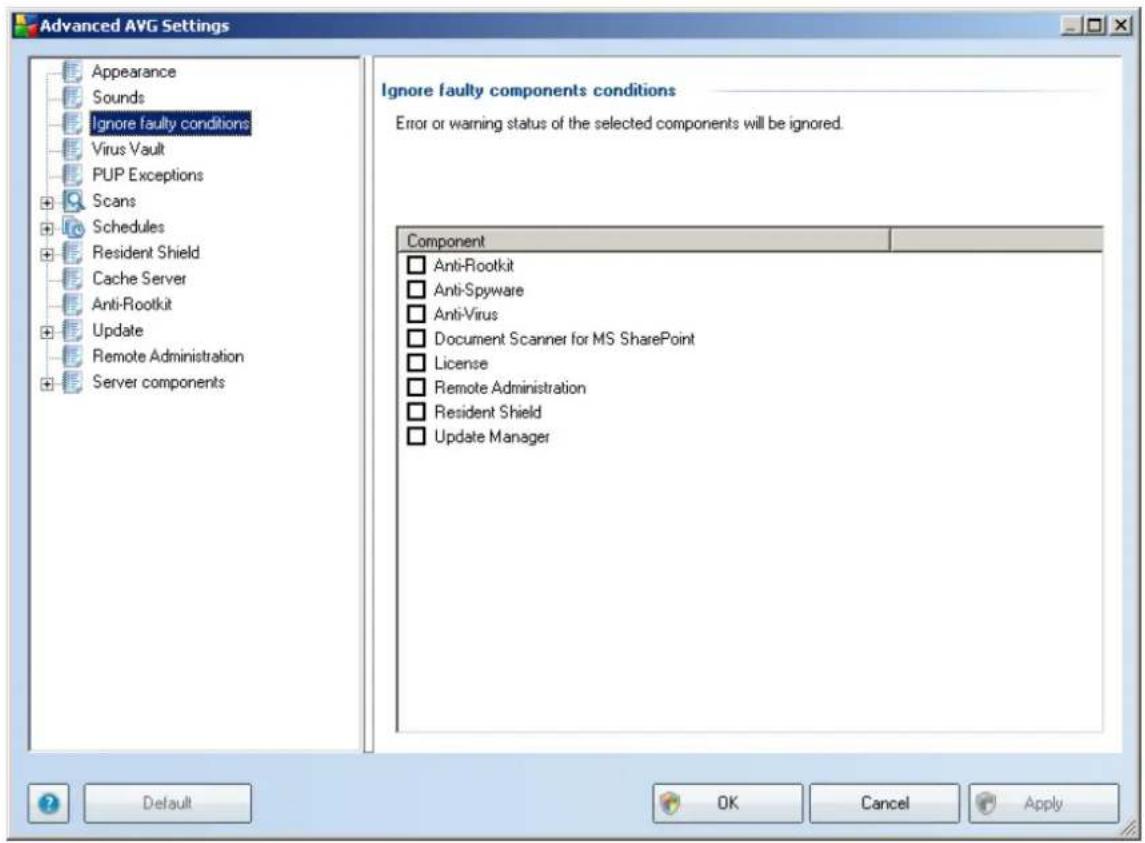Click the Anti-Rootkit tree icon in sidebar
The height and width of the screenshot is (843, 1145).
[72, 305]
